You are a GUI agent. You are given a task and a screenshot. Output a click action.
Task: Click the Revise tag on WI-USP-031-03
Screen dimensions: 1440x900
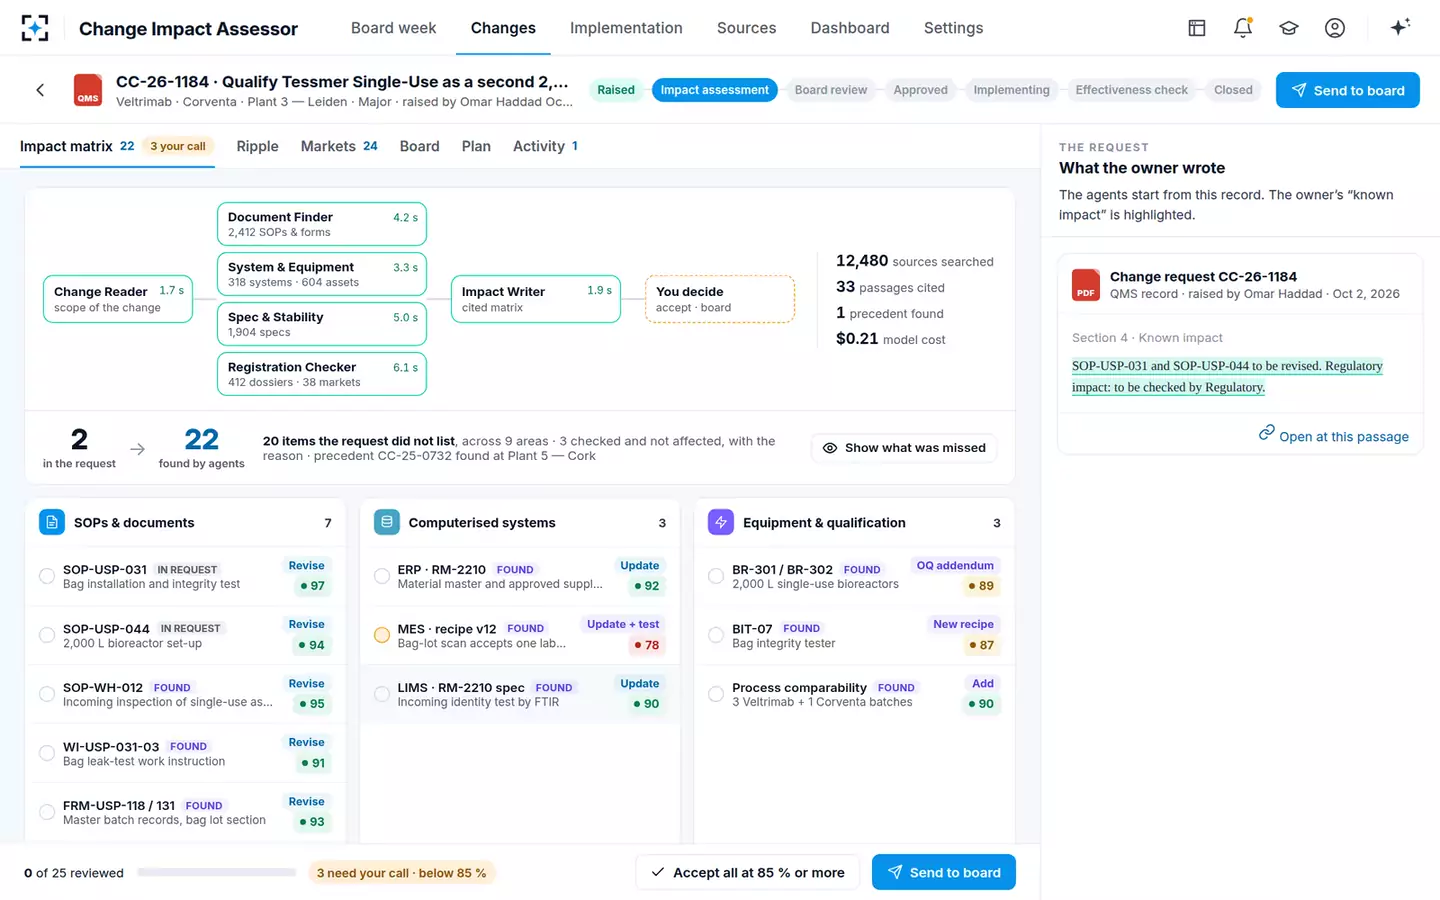306,742
